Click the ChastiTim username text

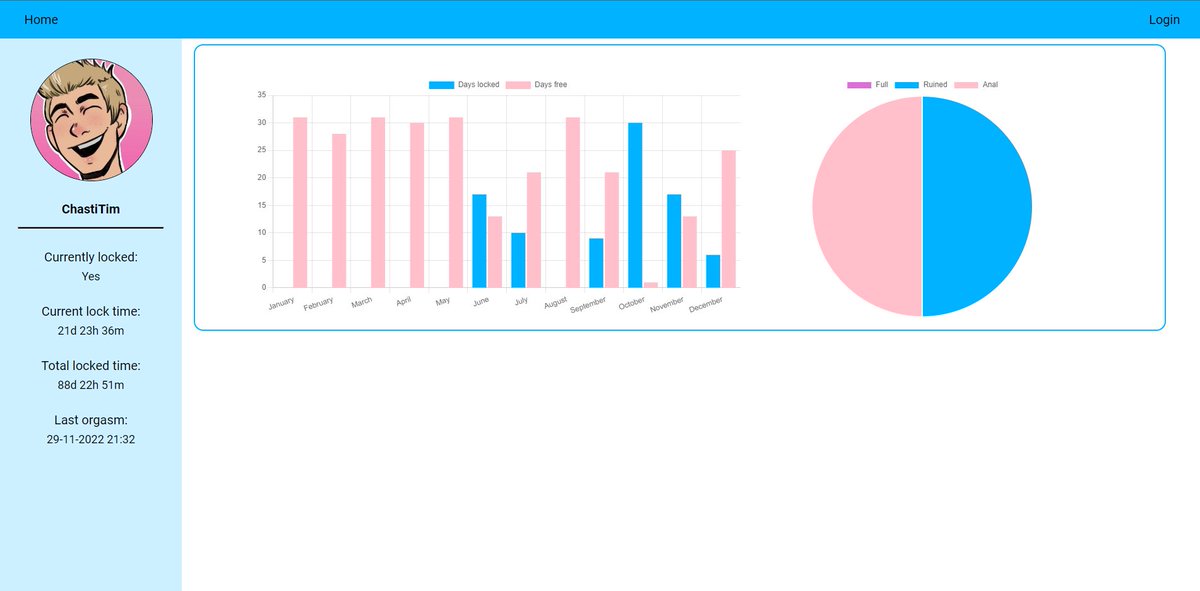91,210
